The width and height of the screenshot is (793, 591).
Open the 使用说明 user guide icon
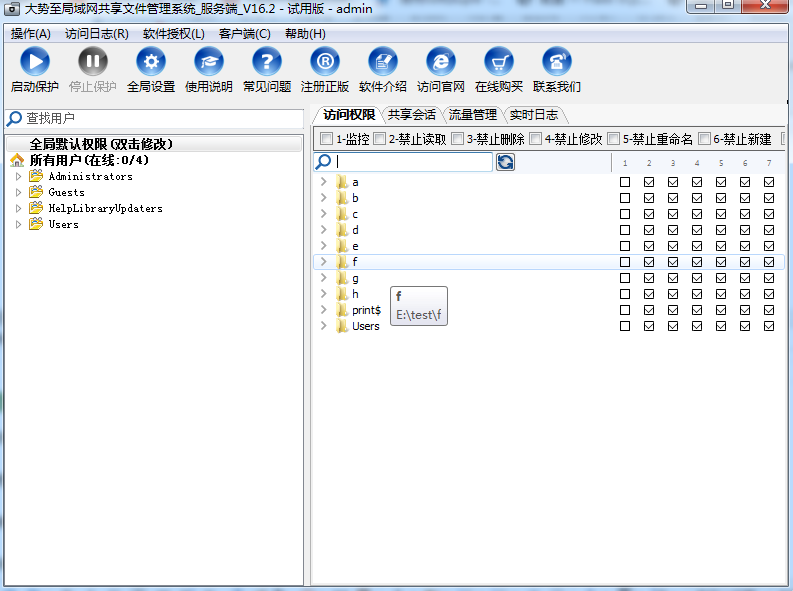pyautogui.click(x=209, y=62)
